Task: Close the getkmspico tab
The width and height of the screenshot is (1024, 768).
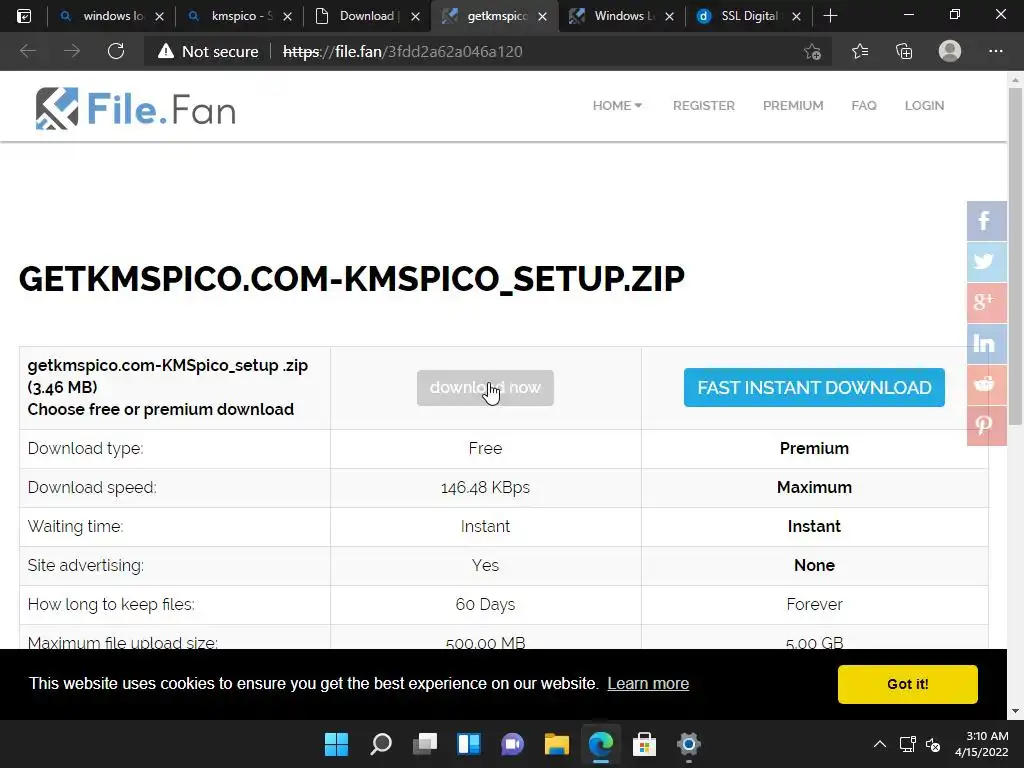Action: click(x=542, y=16)
